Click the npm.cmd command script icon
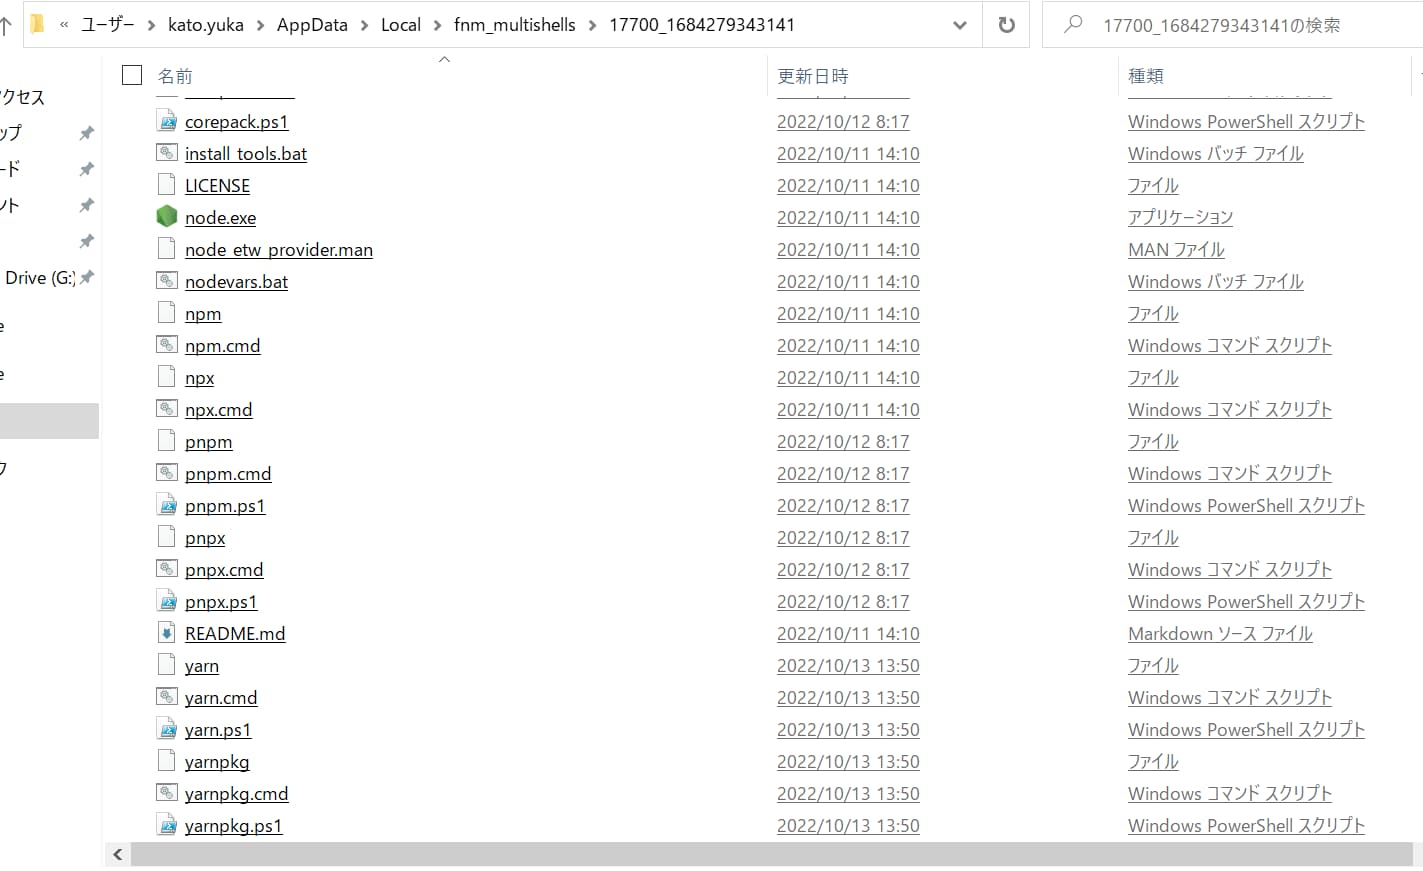Screen dimensions: 1423x871 coord(167,345)
